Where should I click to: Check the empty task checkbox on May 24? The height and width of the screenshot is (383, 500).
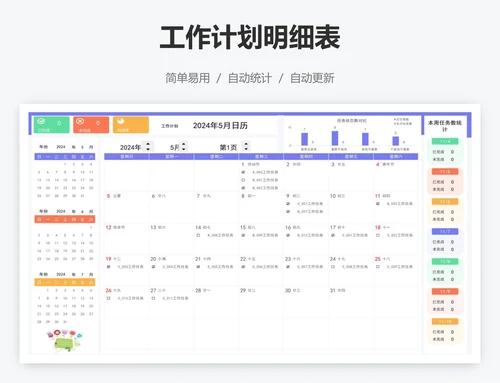point(333,267)
